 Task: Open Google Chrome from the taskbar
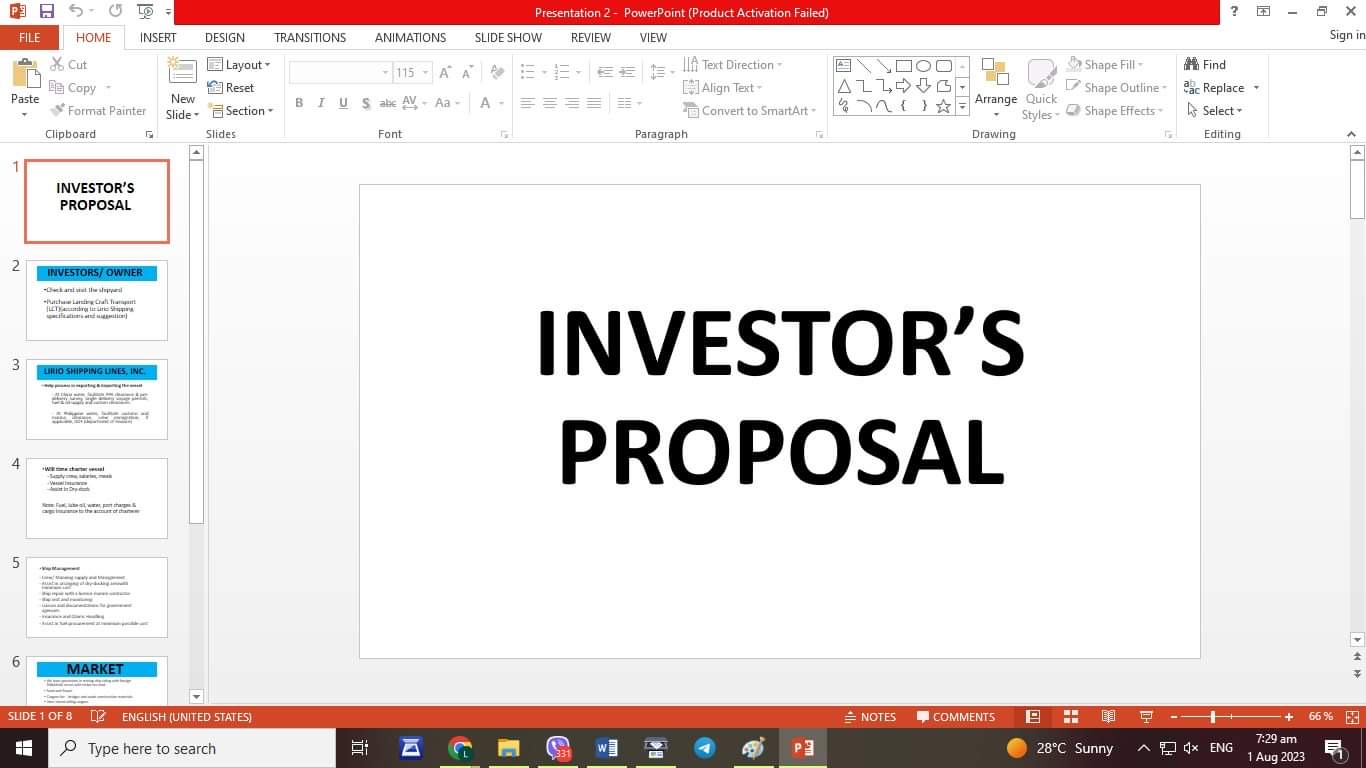point(460,748)
